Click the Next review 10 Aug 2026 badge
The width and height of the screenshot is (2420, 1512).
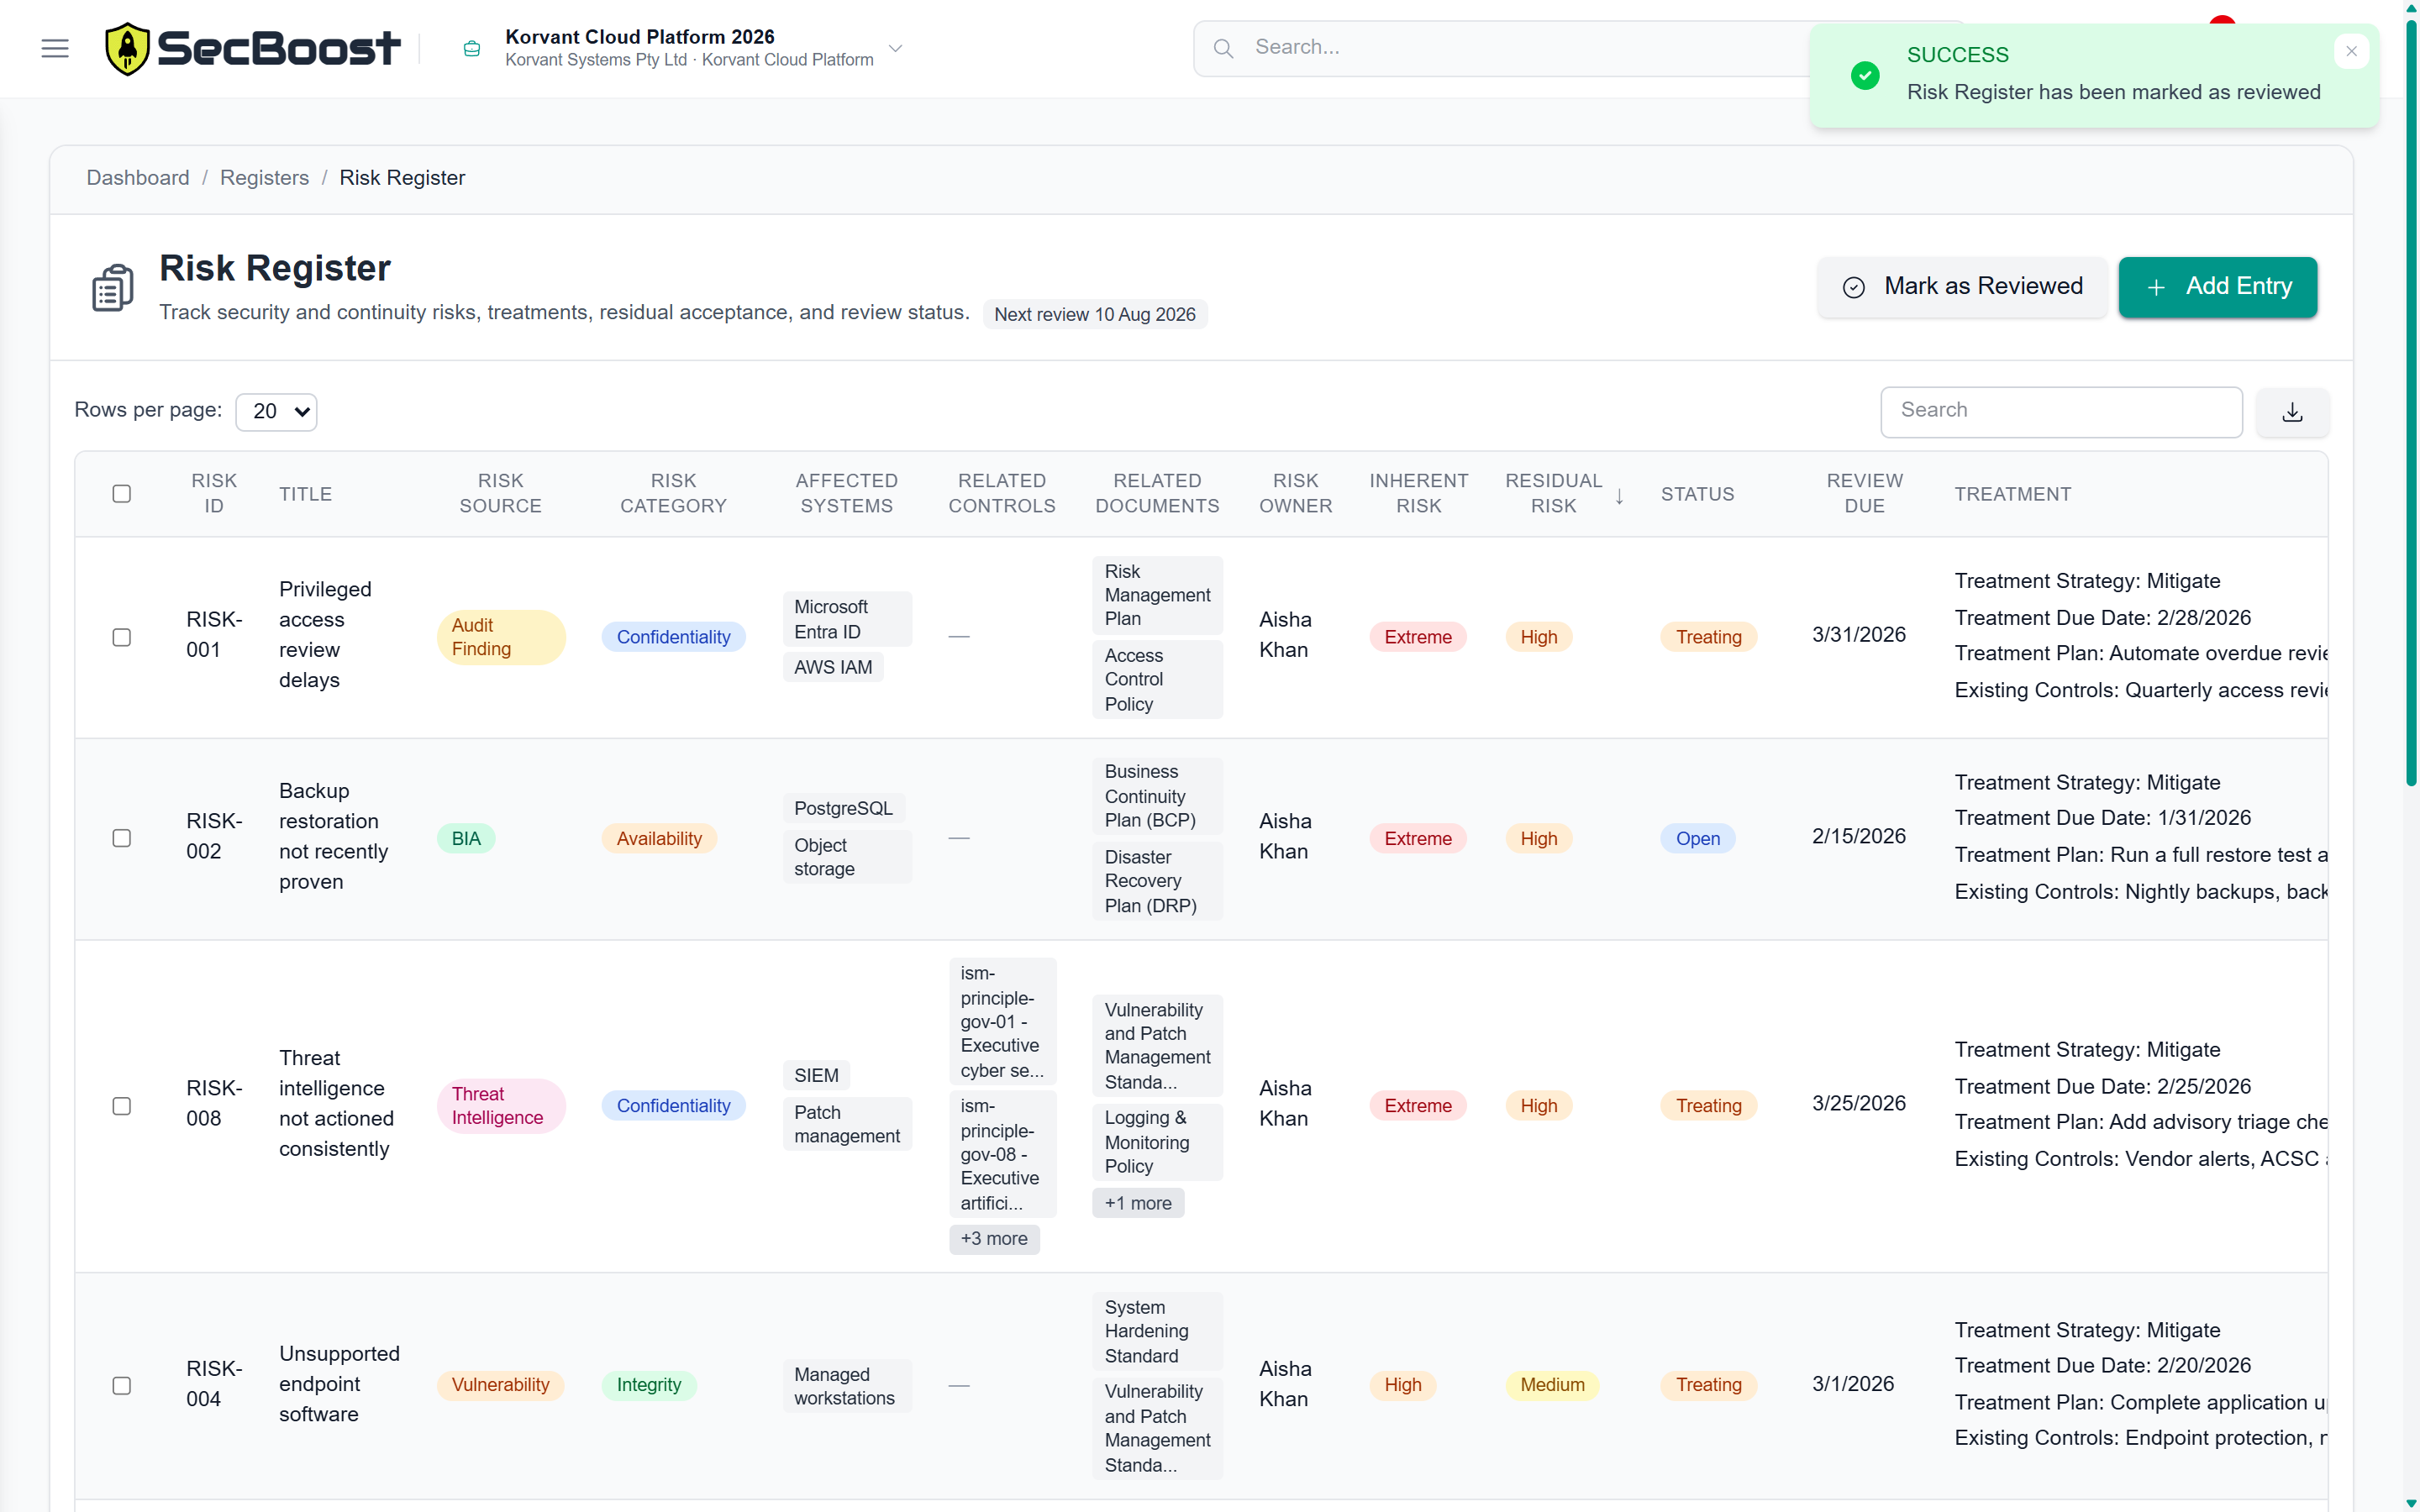(x=1095, y=314)
